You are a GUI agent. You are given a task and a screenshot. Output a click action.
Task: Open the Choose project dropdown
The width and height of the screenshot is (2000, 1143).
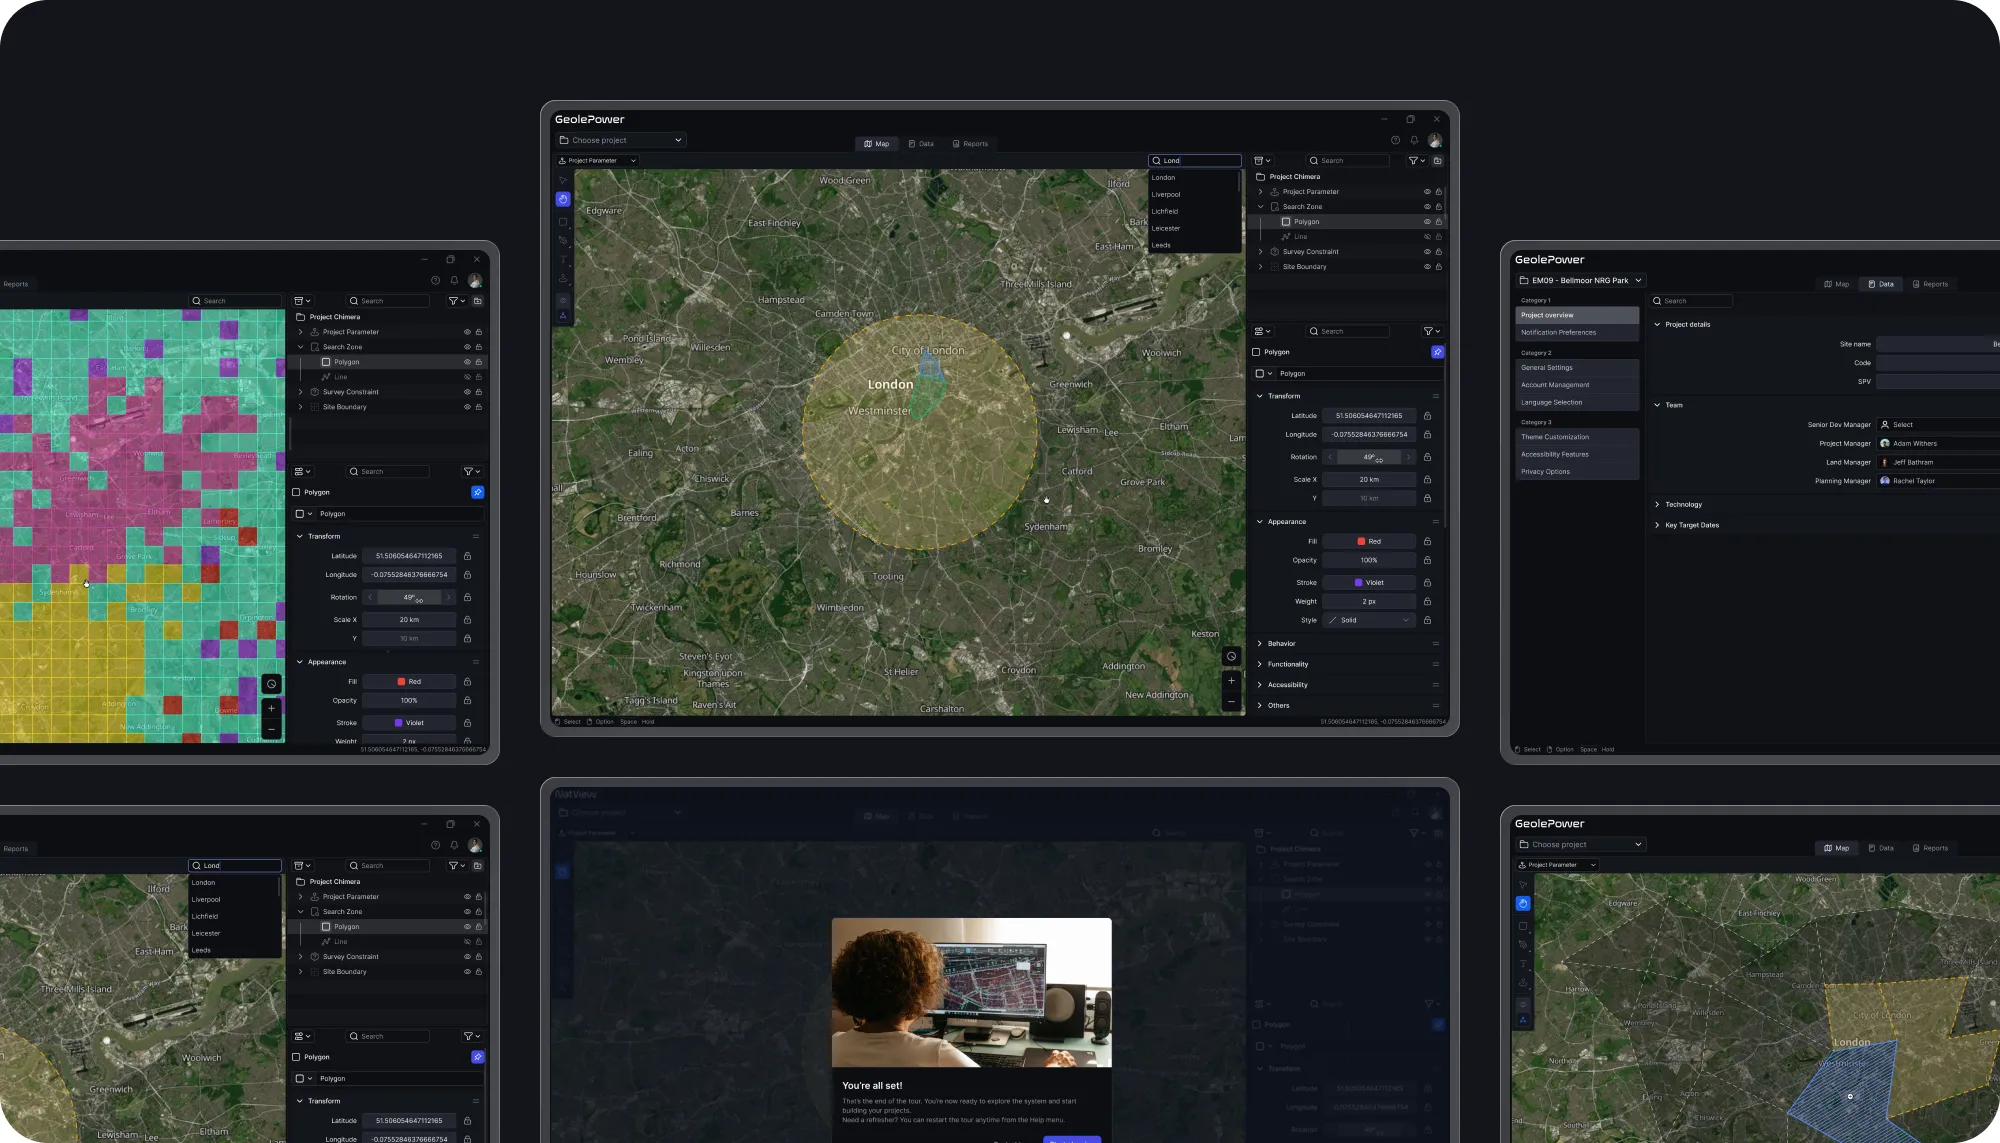[620, 139]
